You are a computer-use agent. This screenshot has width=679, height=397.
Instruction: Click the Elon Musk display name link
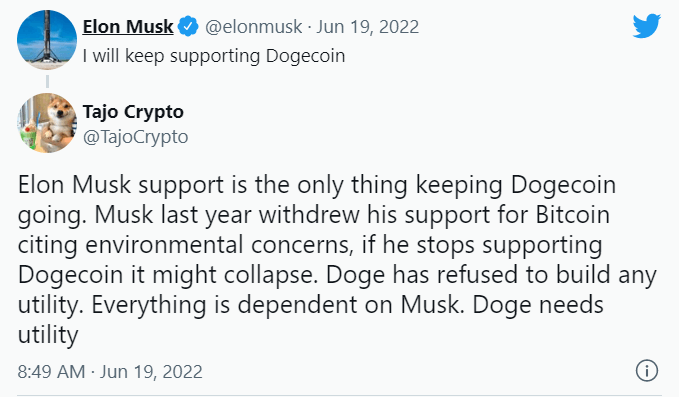click(128, 26)
